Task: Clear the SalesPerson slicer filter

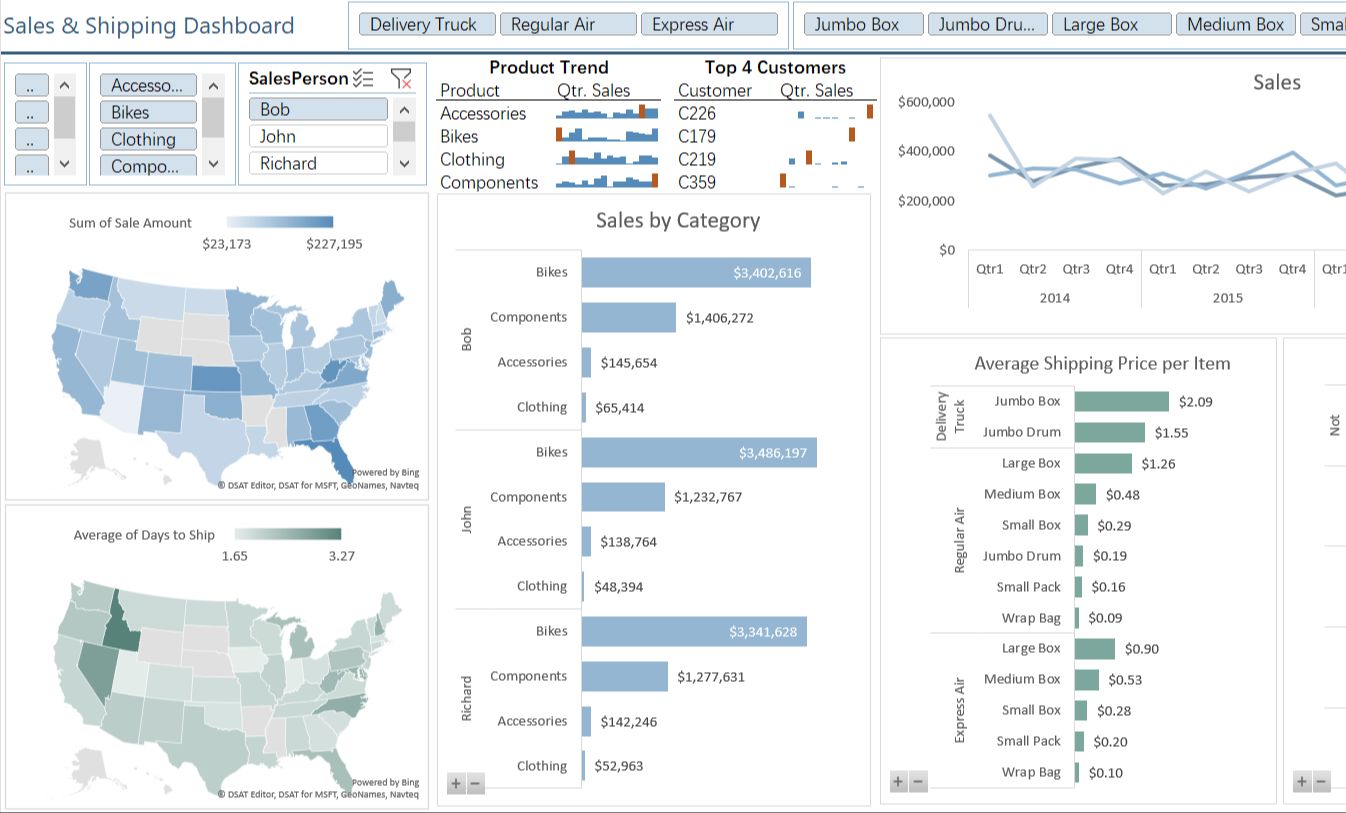Action: click(401, 78)
